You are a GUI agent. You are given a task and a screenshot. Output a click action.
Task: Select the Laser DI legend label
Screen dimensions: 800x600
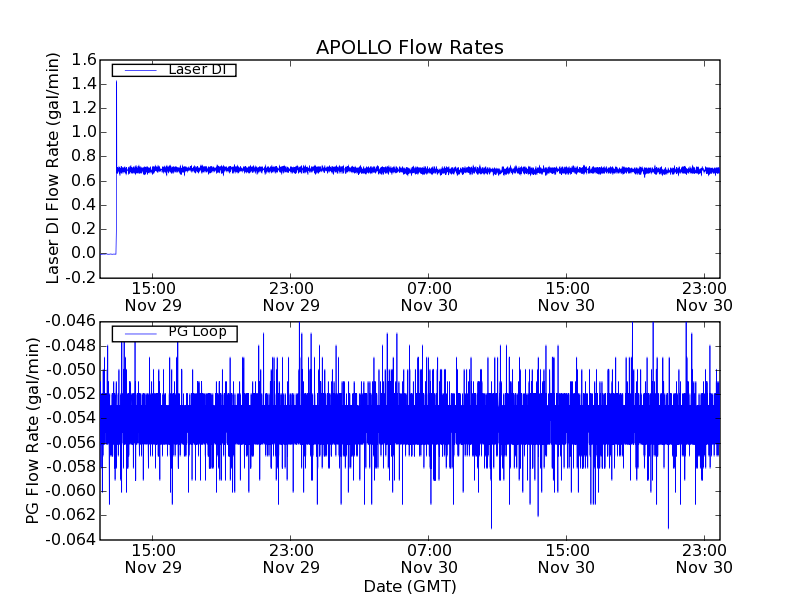196,69
